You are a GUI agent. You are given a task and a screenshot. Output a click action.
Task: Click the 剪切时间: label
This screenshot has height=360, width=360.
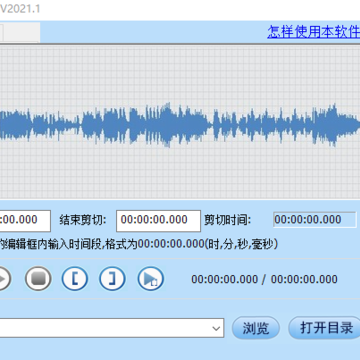click(227, 220)
